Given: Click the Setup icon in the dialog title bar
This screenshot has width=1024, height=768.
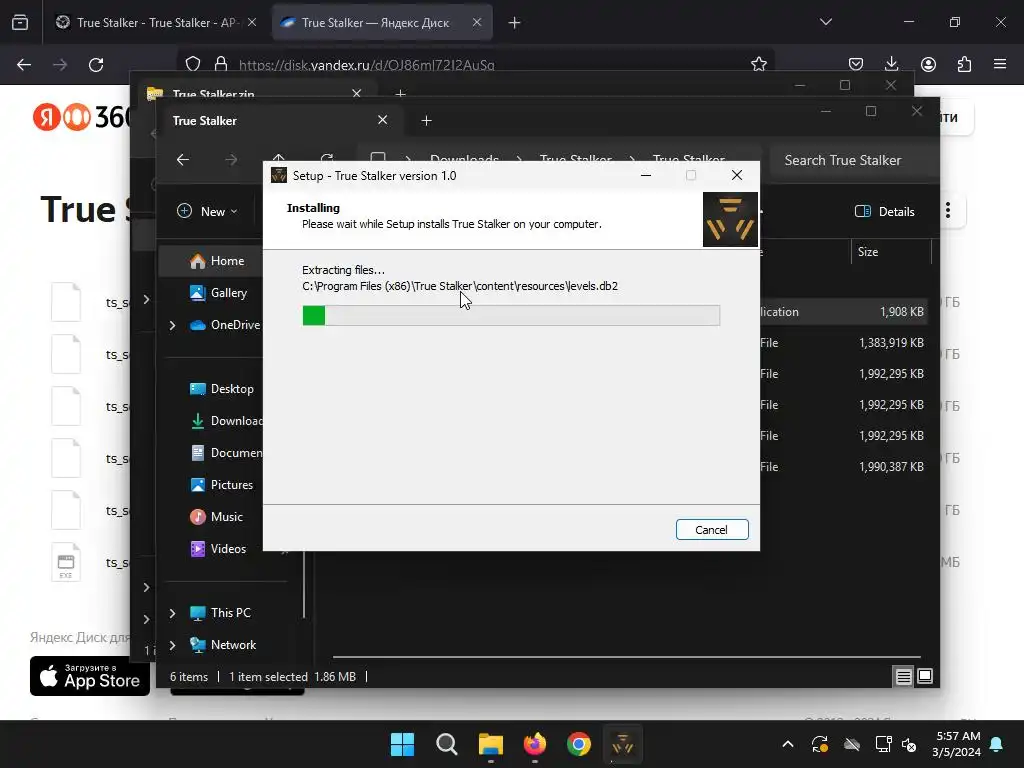Looking at the screenshot, I should click(279, 175).
